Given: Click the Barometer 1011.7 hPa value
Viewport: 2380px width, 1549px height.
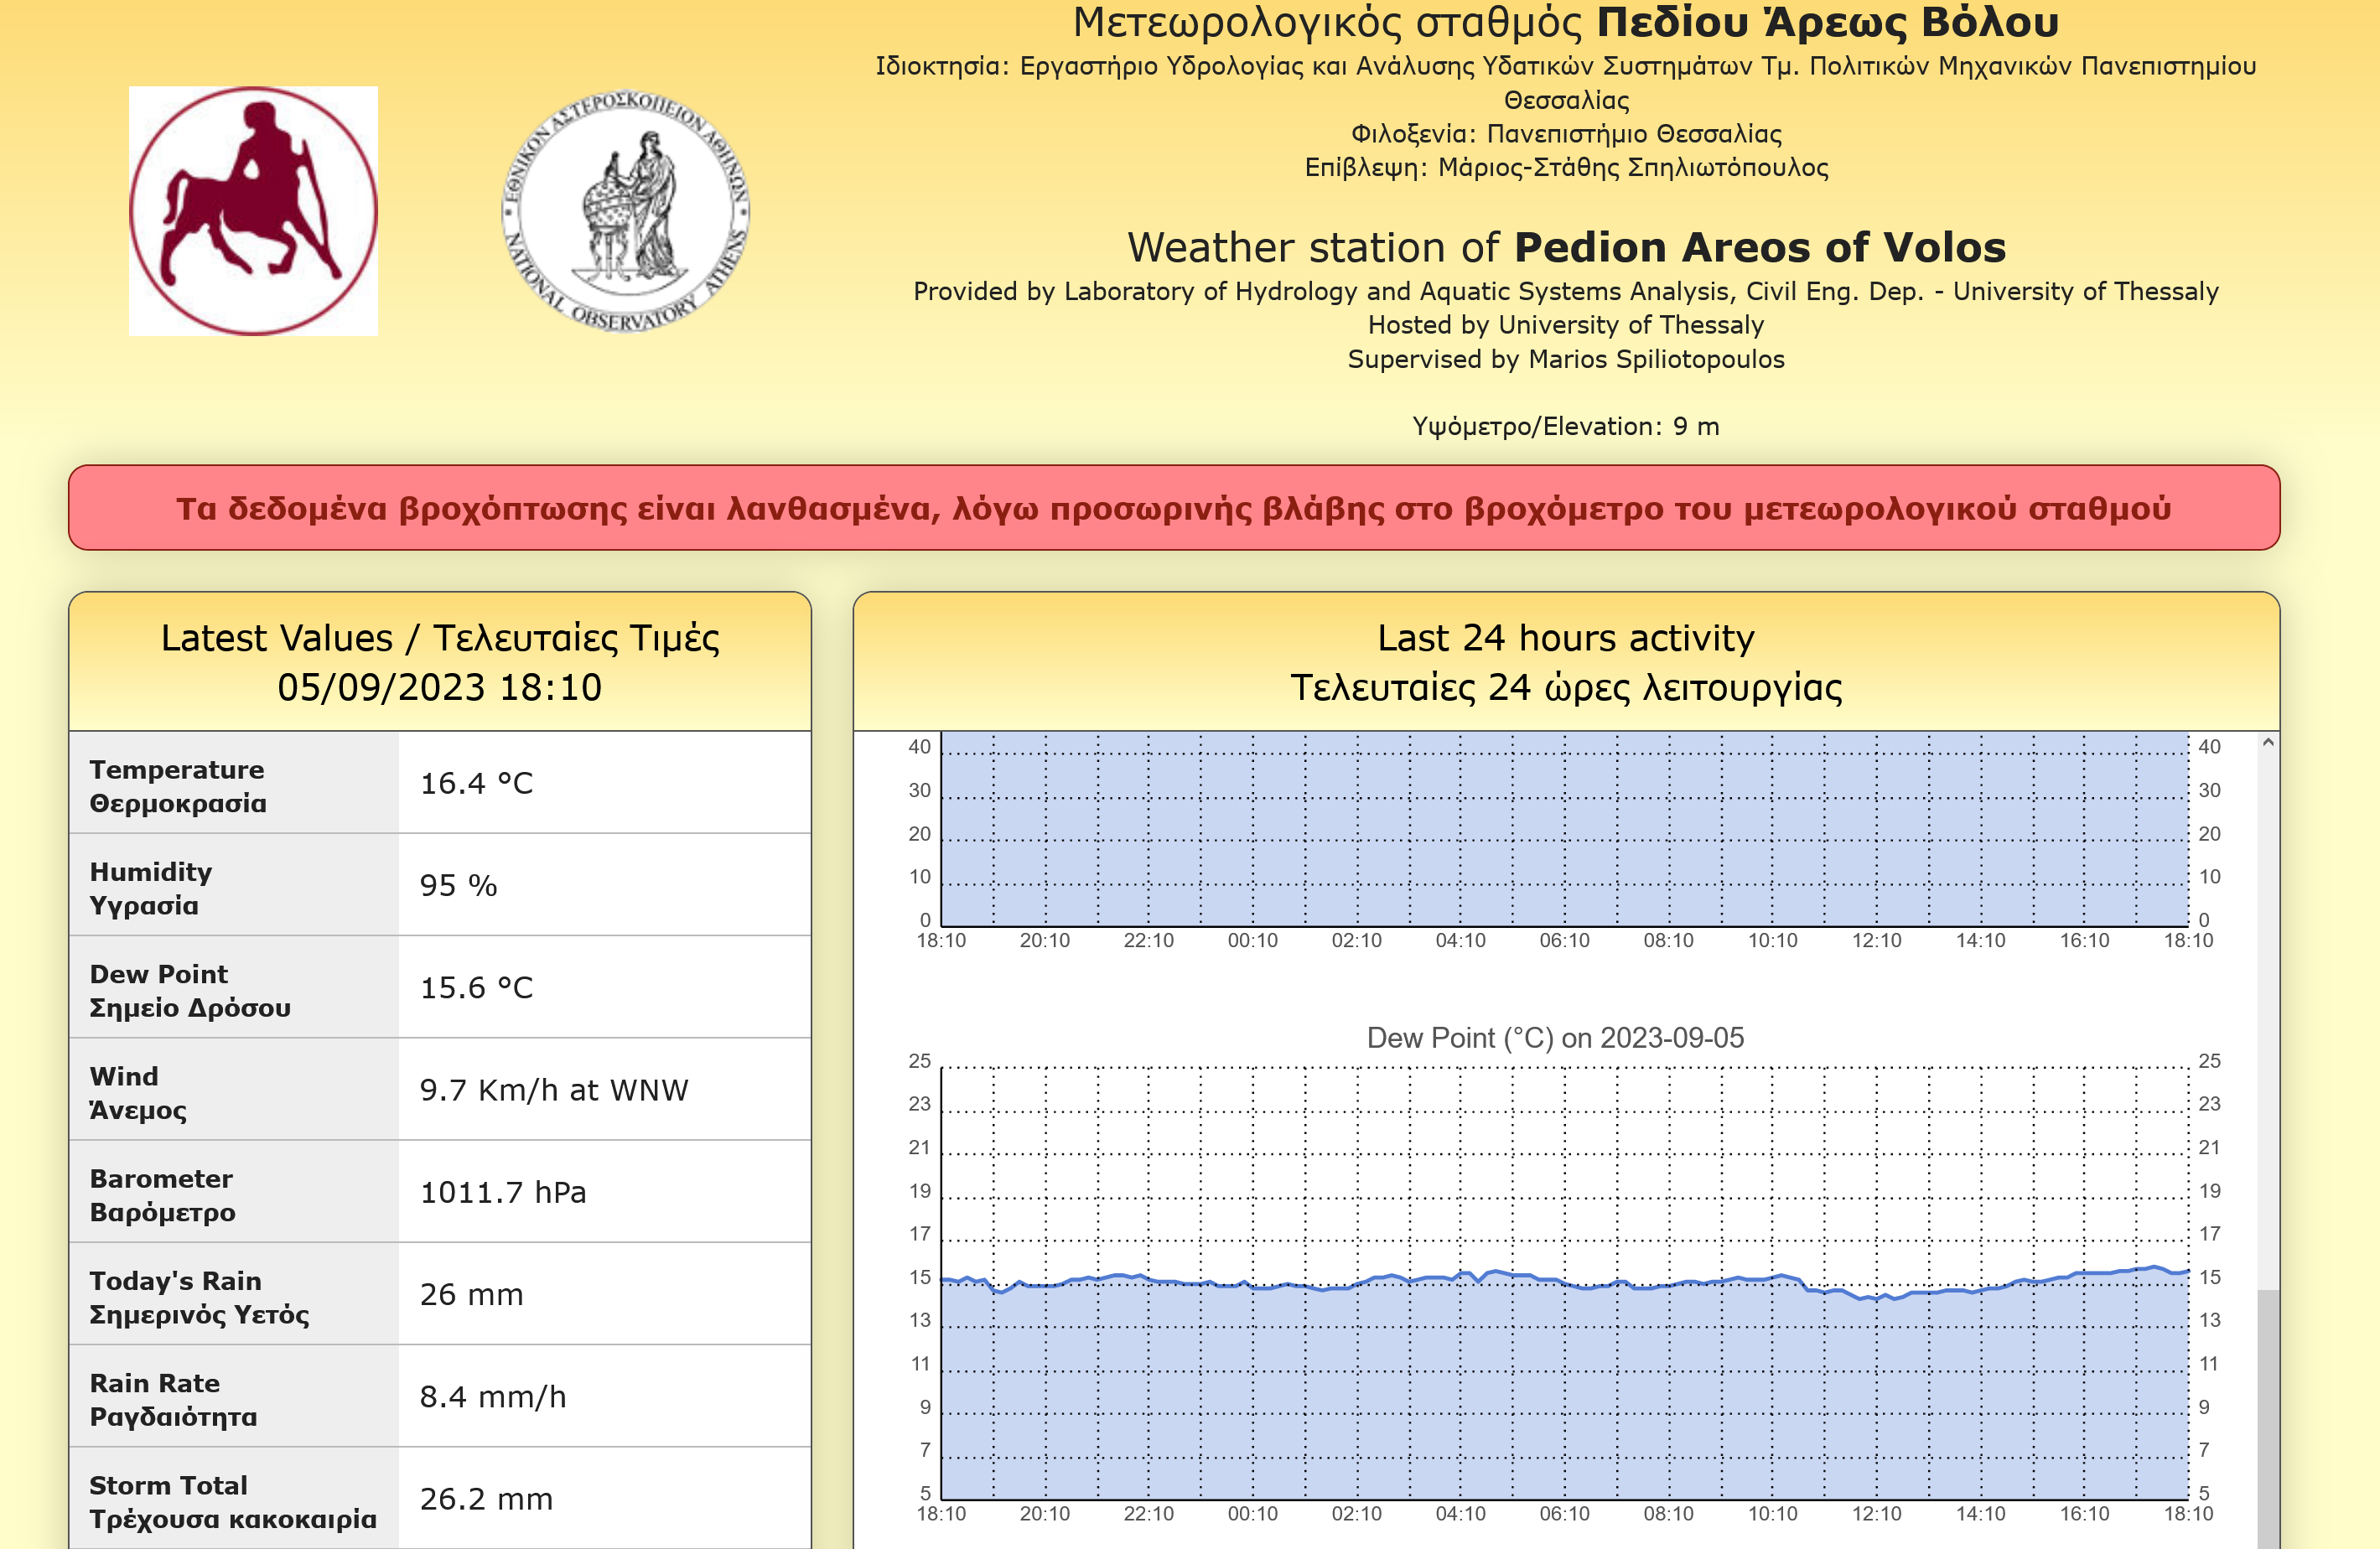Looking at the screenshot, I should pos(503,1192).
